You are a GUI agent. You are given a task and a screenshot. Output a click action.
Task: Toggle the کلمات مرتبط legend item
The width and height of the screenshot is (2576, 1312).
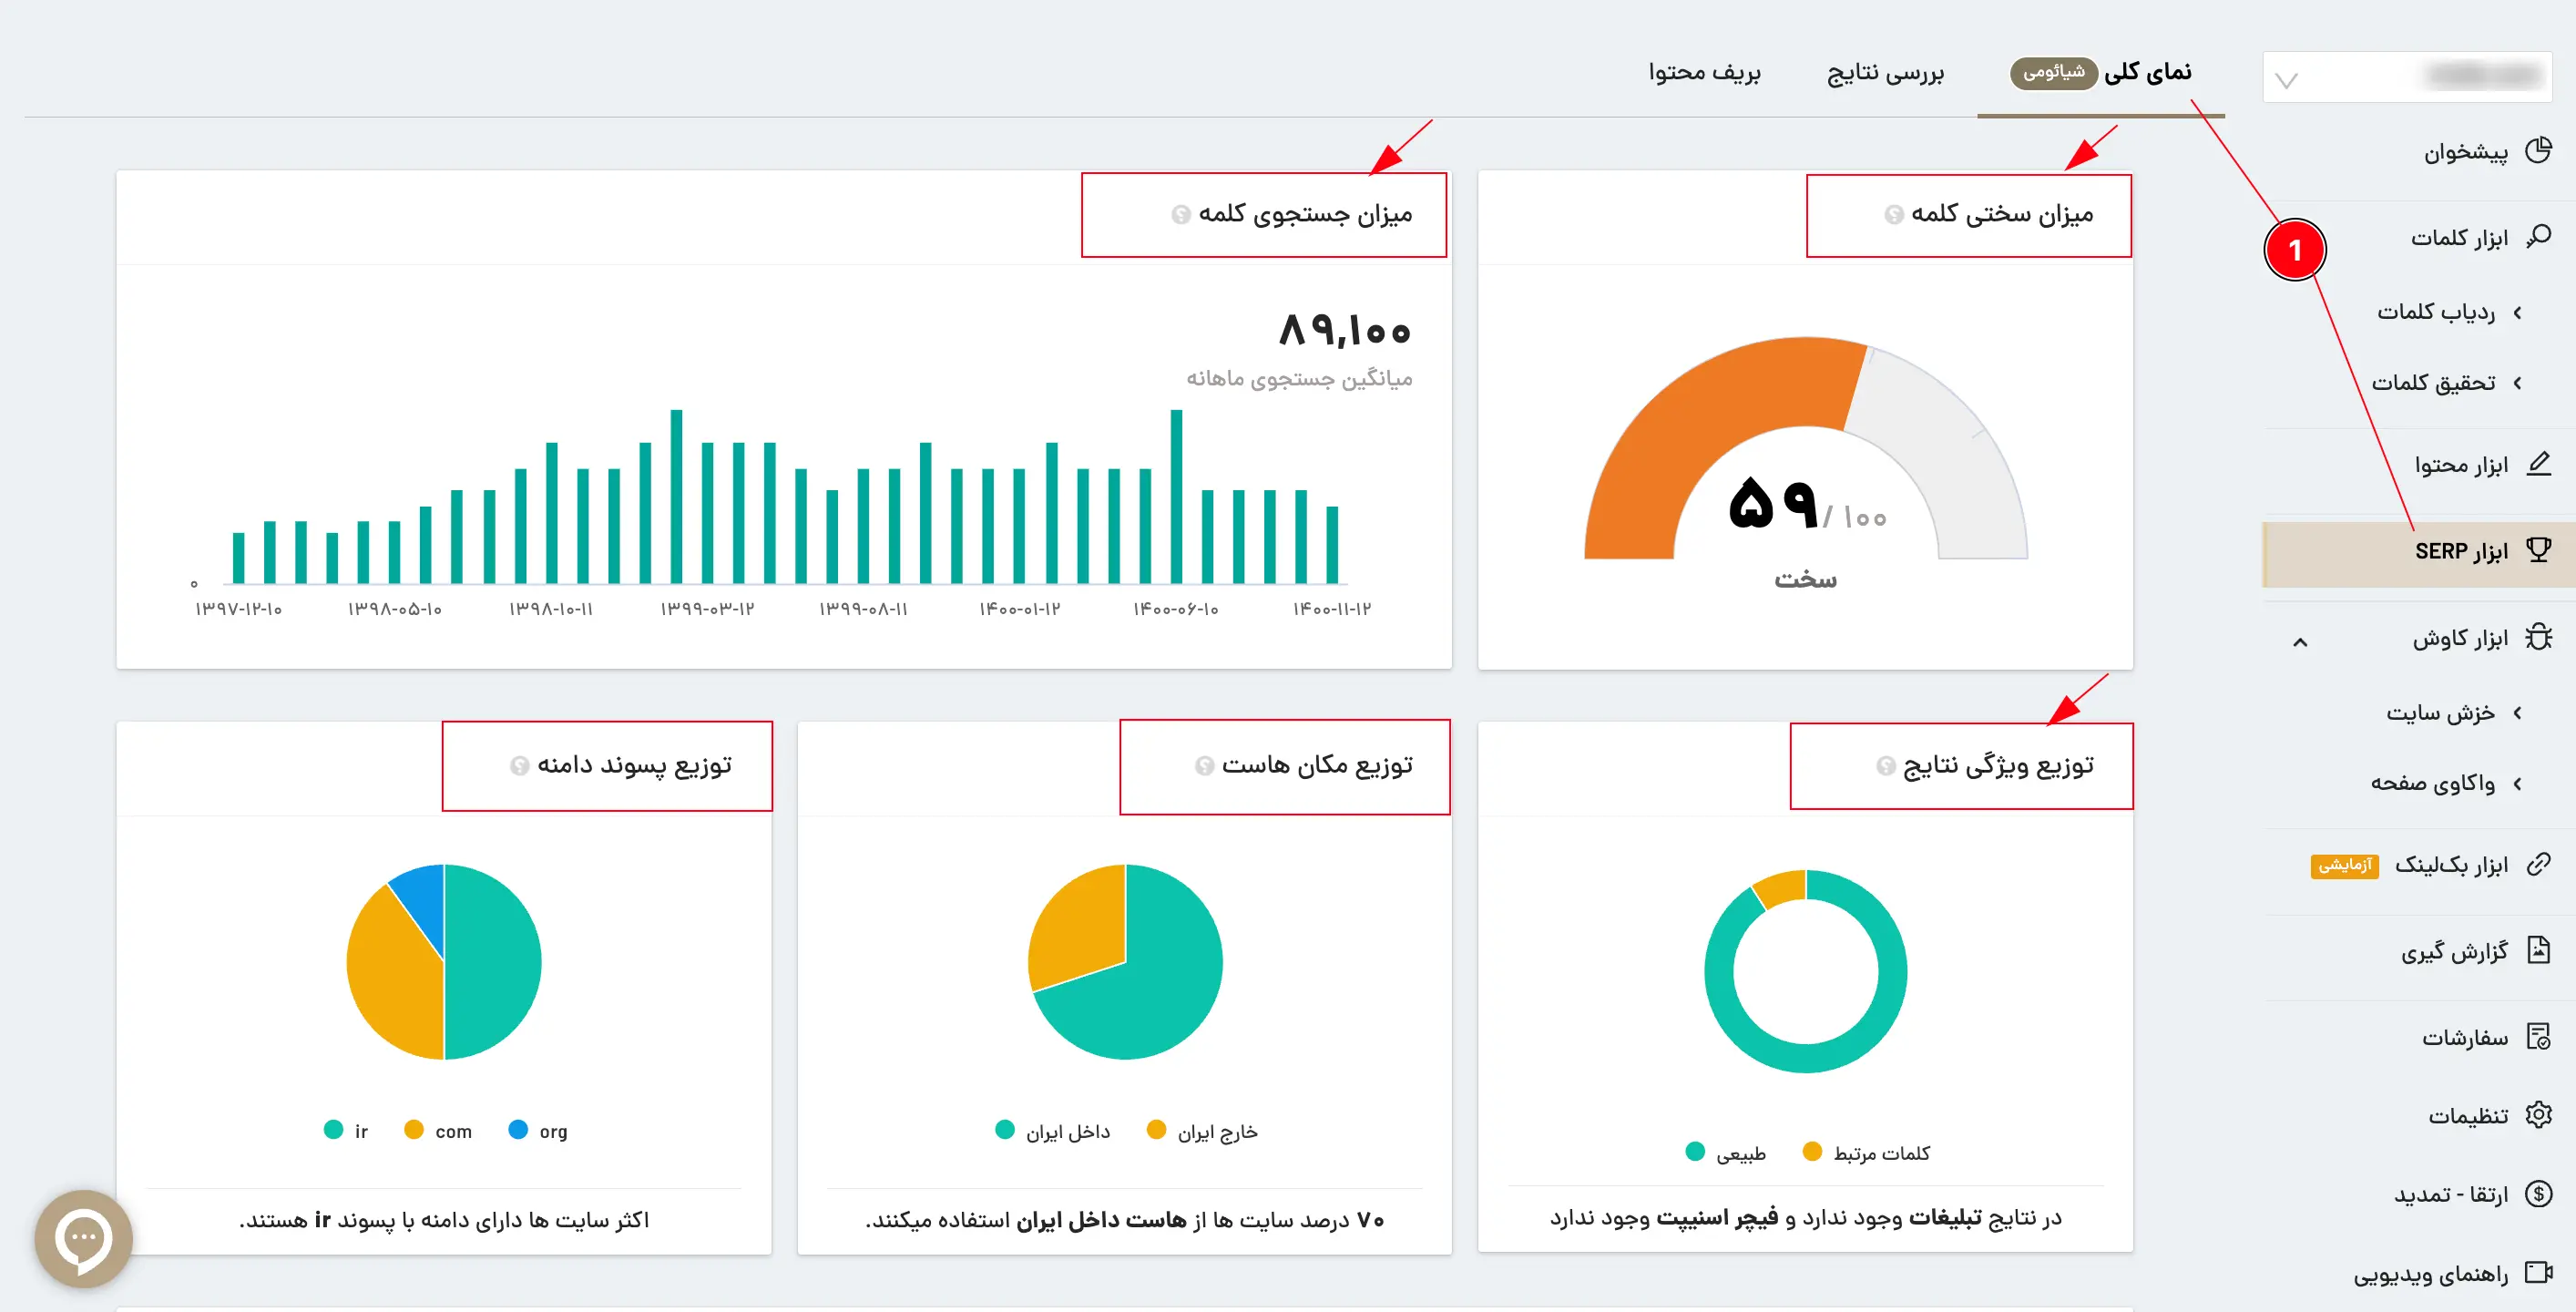tap(1866, 1152)
